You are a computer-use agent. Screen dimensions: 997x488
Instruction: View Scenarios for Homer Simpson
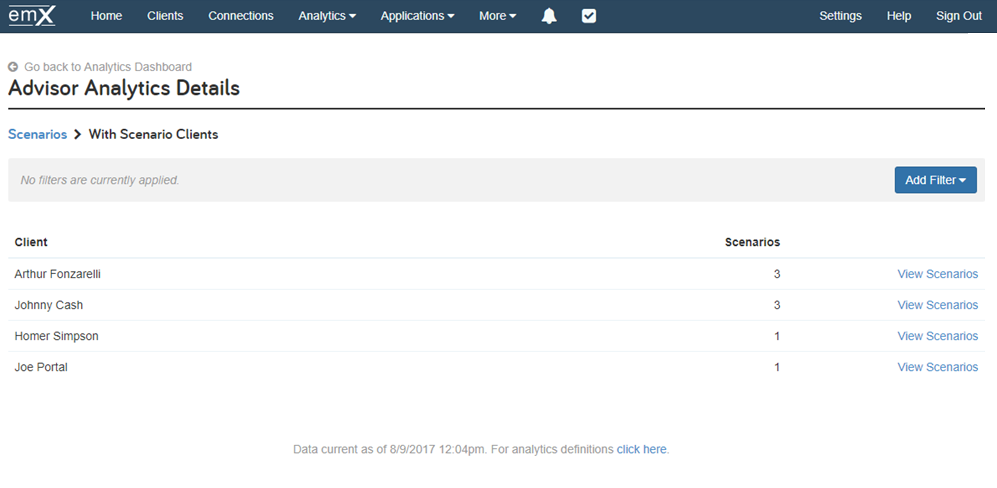937,336
